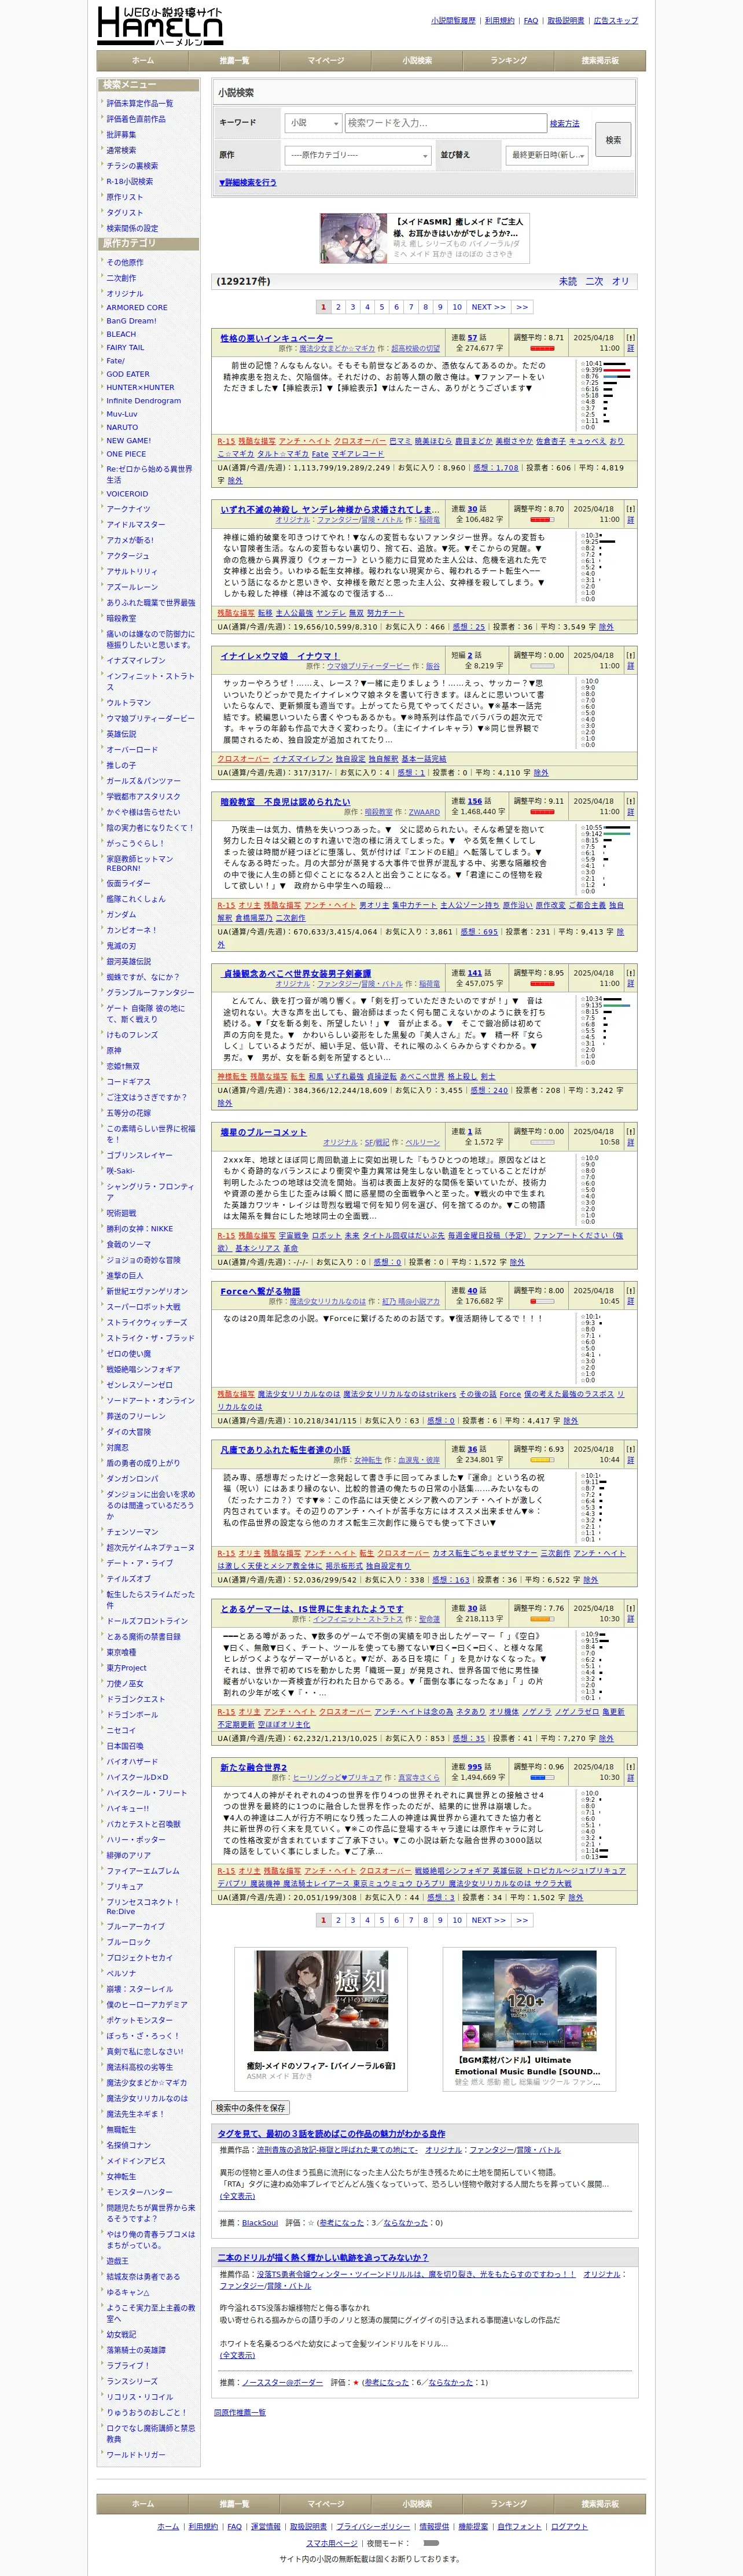Open 小説検索 in the top navigation bar

pos(417,61)
